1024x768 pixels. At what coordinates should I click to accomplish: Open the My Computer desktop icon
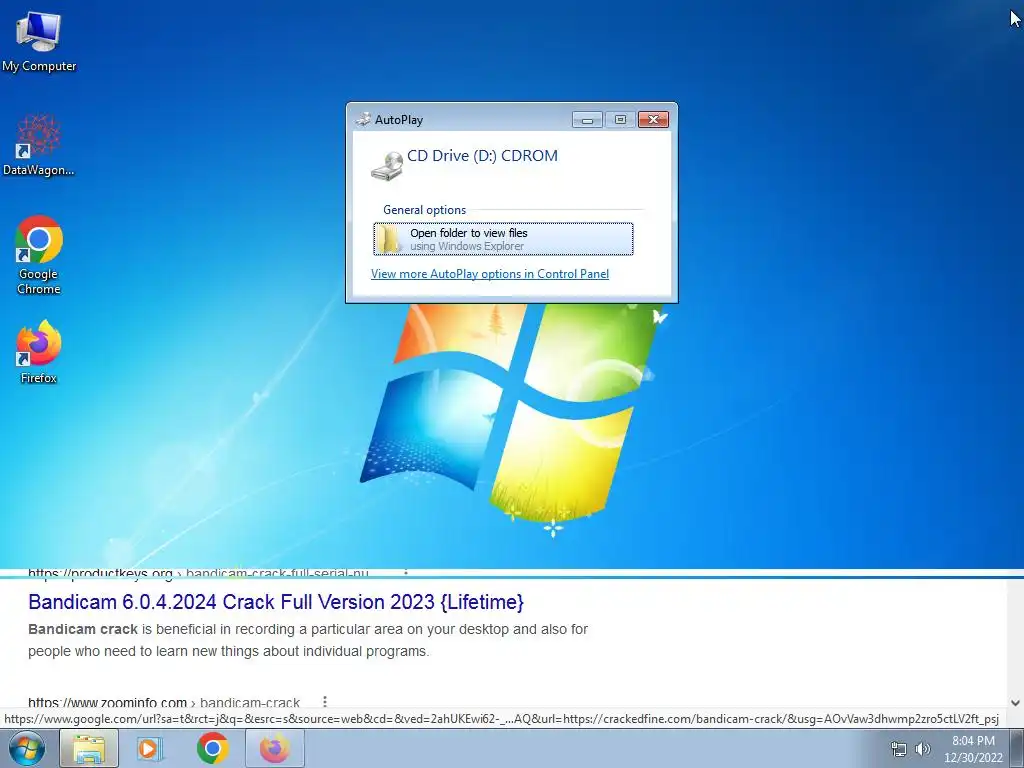pos(39,40)
